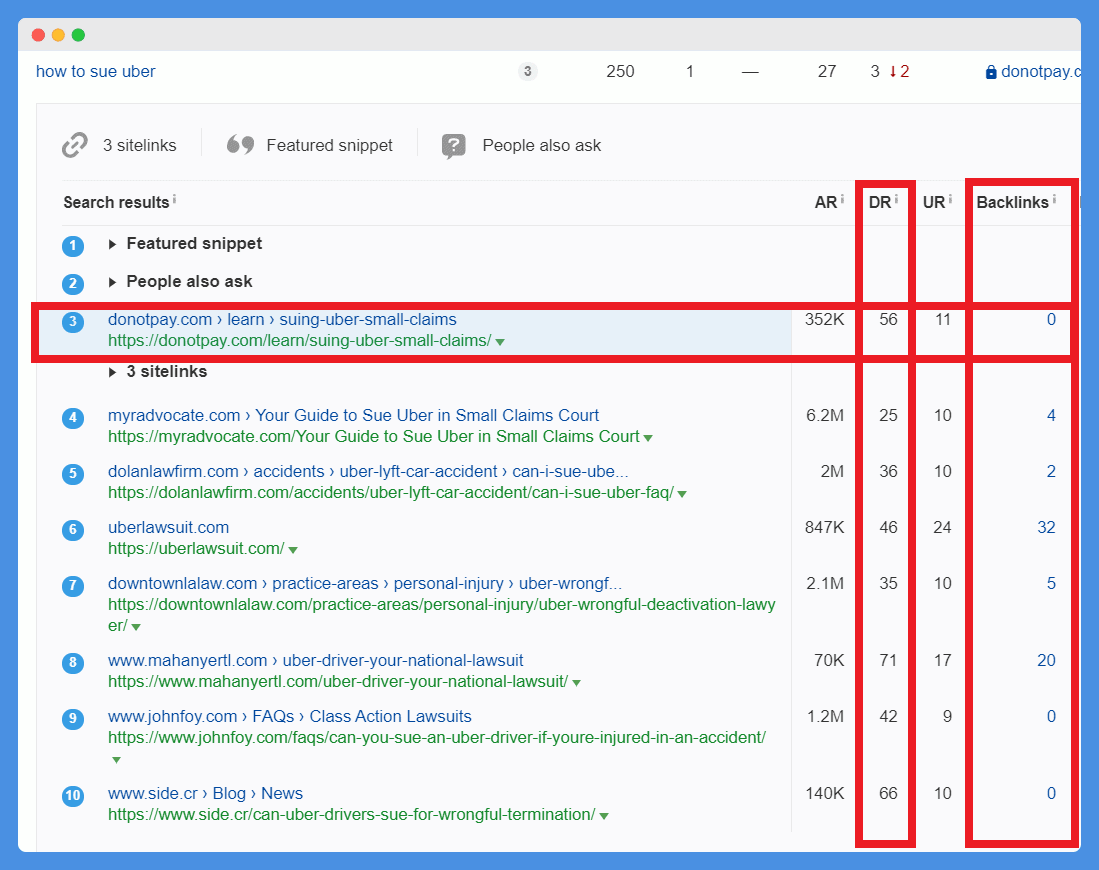
Task: Open dropdown arrow after mahanyertl.com URL
Action: click(x=576, y=683)
